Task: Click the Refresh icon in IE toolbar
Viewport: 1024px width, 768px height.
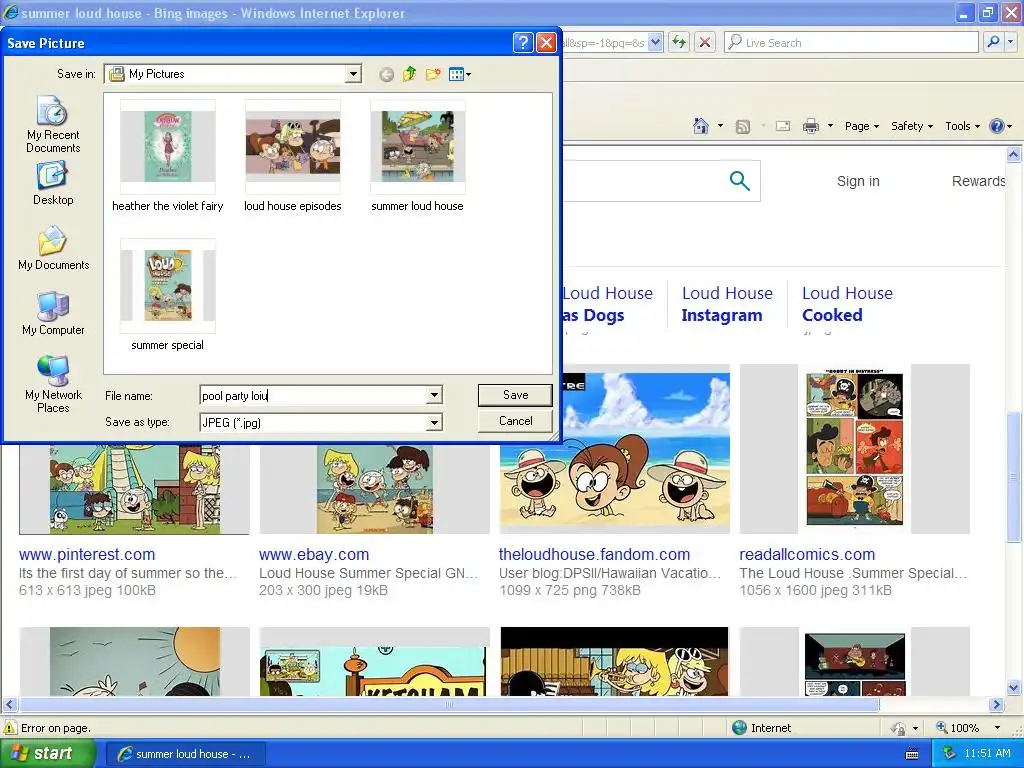Action: click(x=679, y=42)
